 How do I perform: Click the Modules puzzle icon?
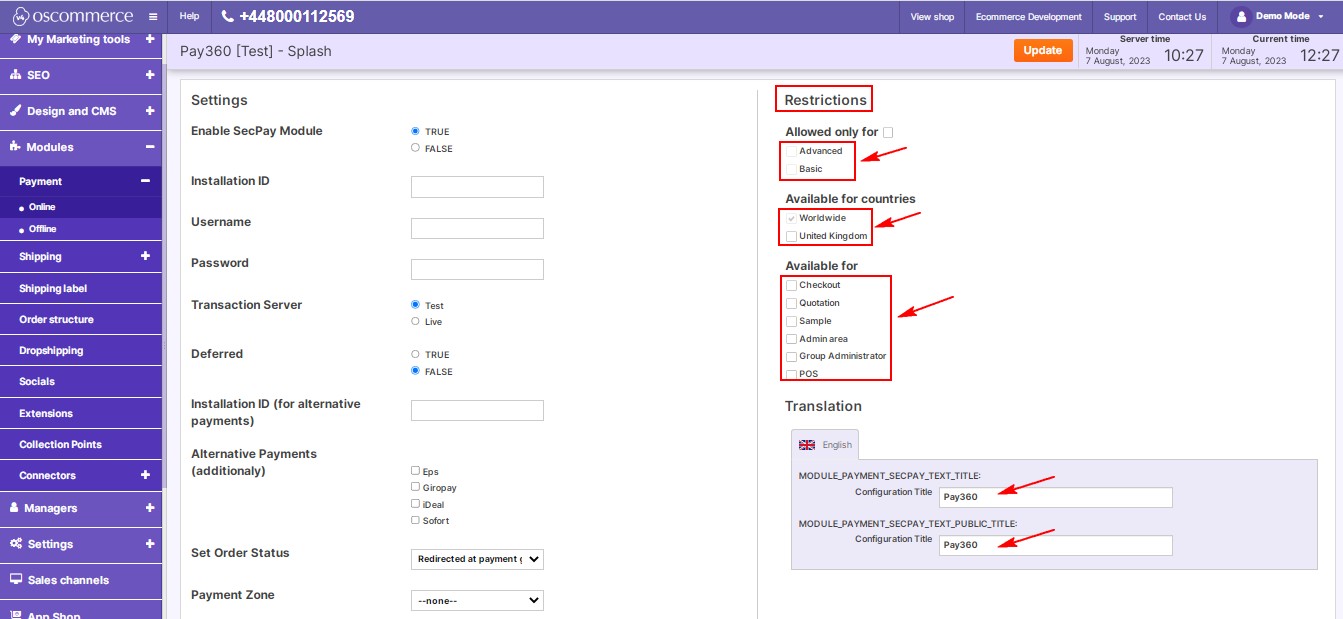15,147
